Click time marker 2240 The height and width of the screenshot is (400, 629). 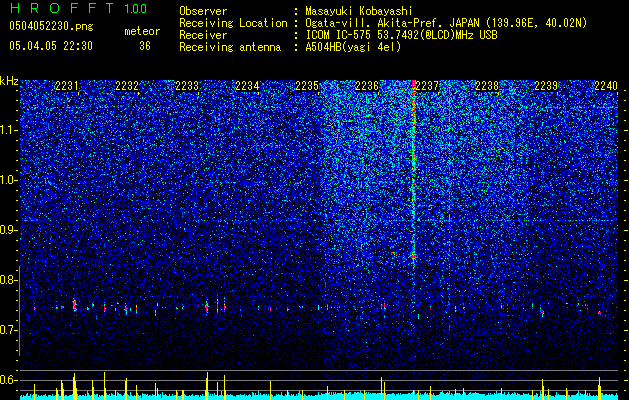pos(606,85)
